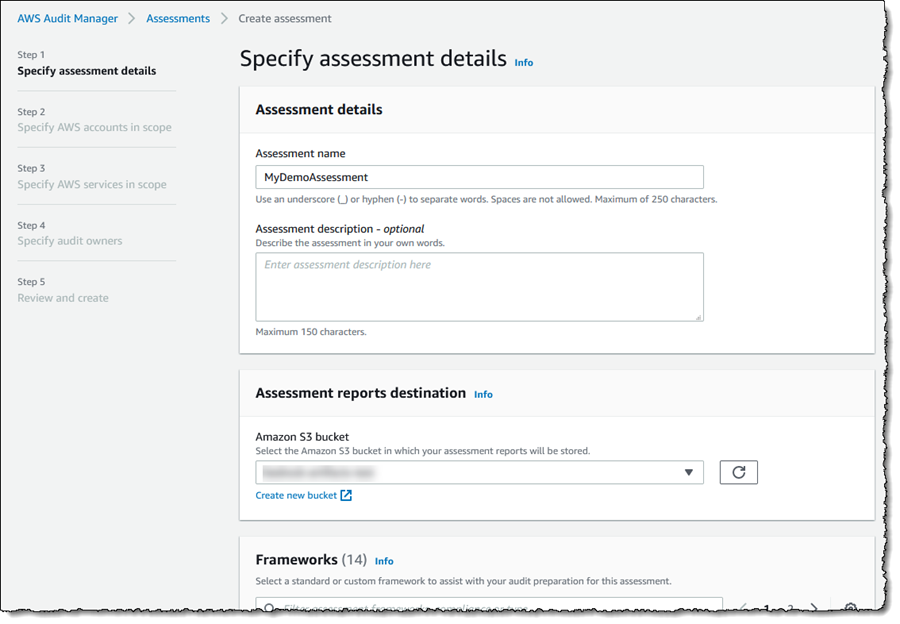Click the breadcrumb chevron after Assessments

224,18
